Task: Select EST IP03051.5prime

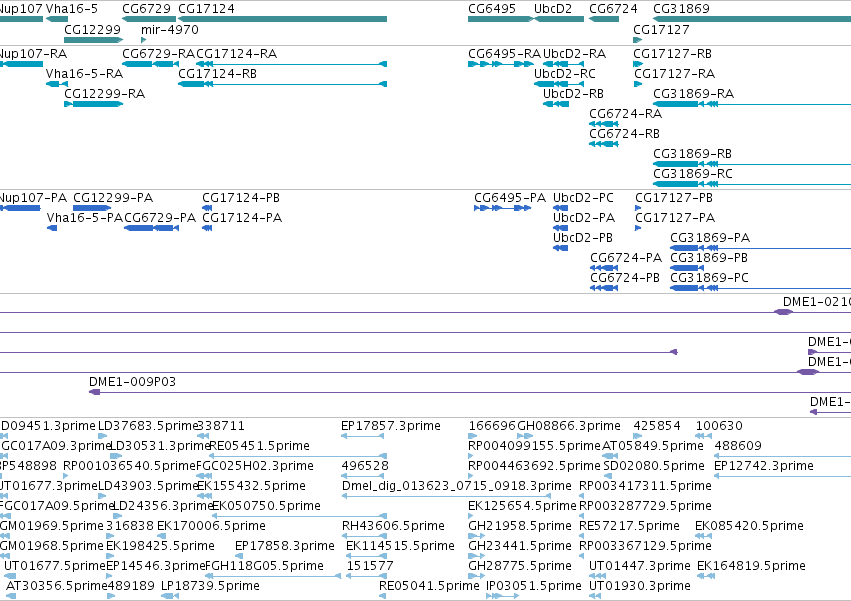Action: click(x=503, y=596)
